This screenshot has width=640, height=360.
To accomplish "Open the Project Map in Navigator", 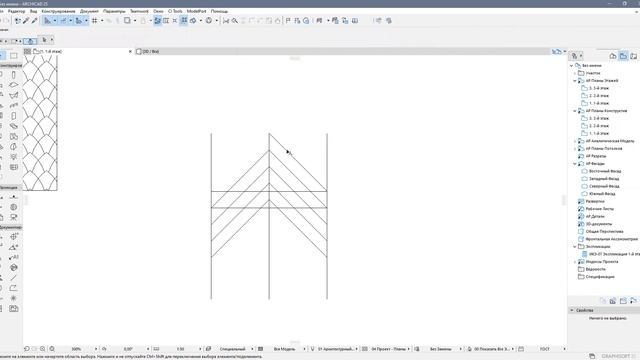I will (x=613, y=56).
